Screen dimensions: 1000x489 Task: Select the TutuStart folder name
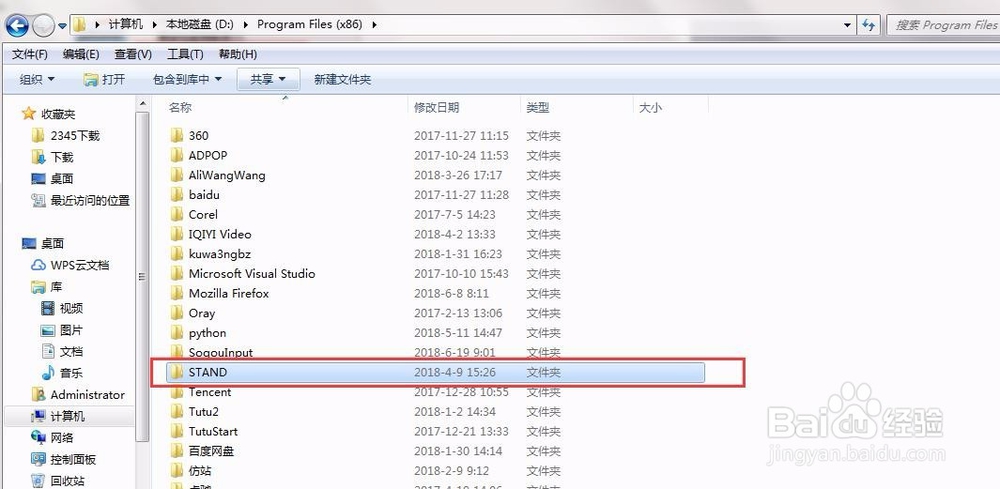pos(213,432)
